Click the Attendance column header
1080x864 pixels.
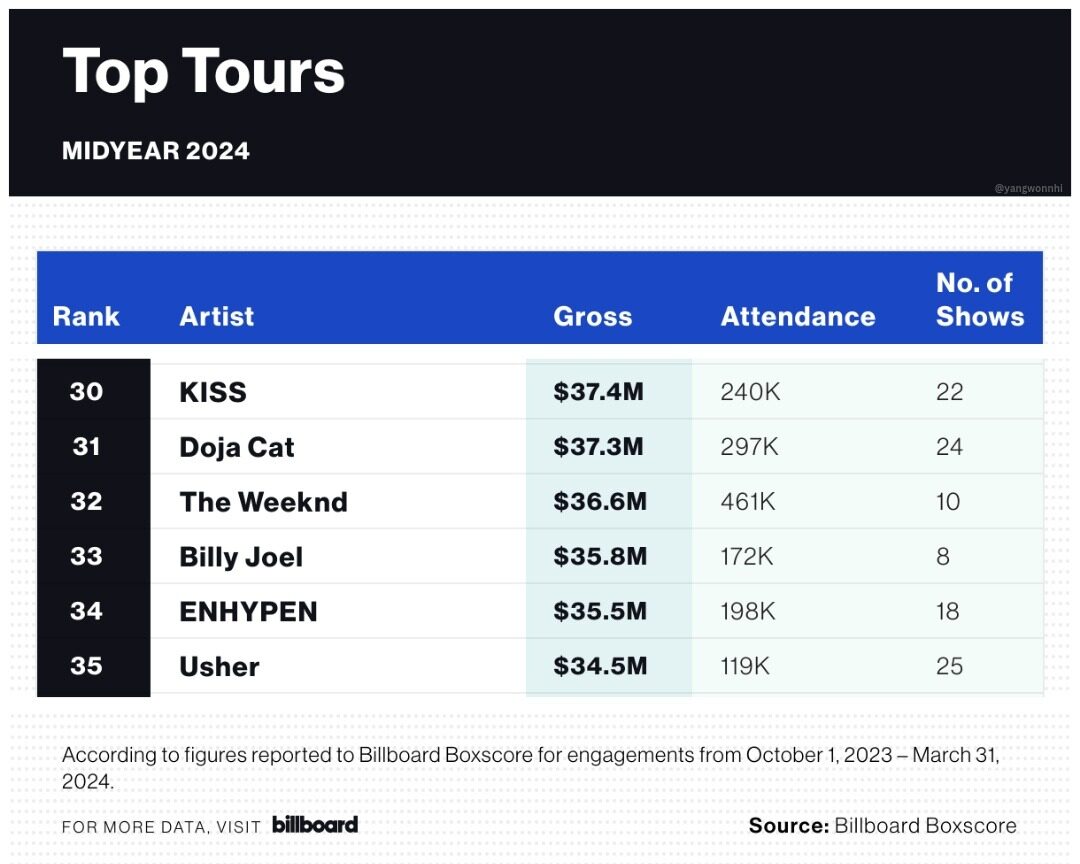point(798,317)
